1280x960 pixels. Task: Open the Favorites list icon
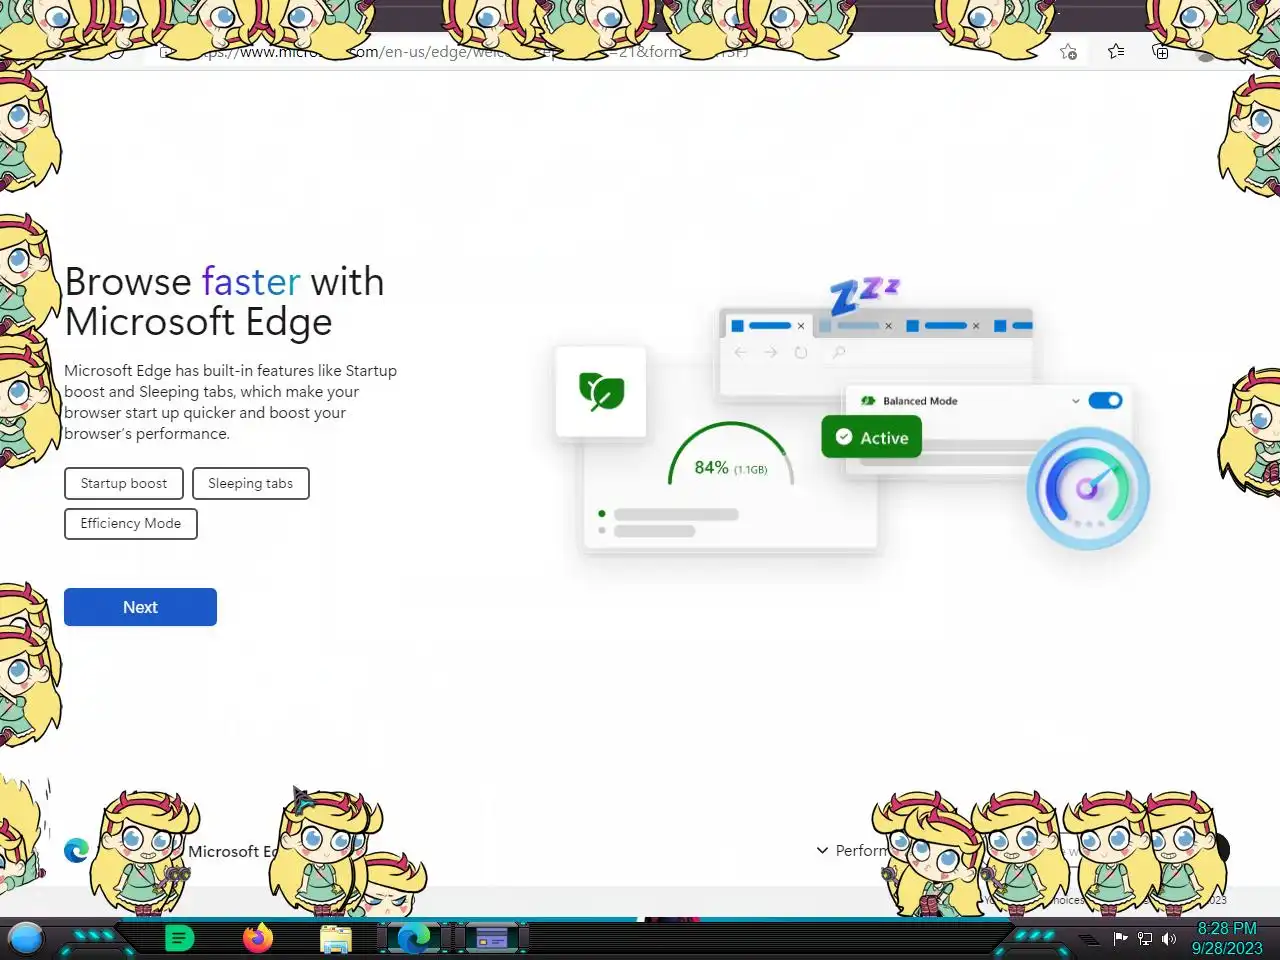point(1116,52)
